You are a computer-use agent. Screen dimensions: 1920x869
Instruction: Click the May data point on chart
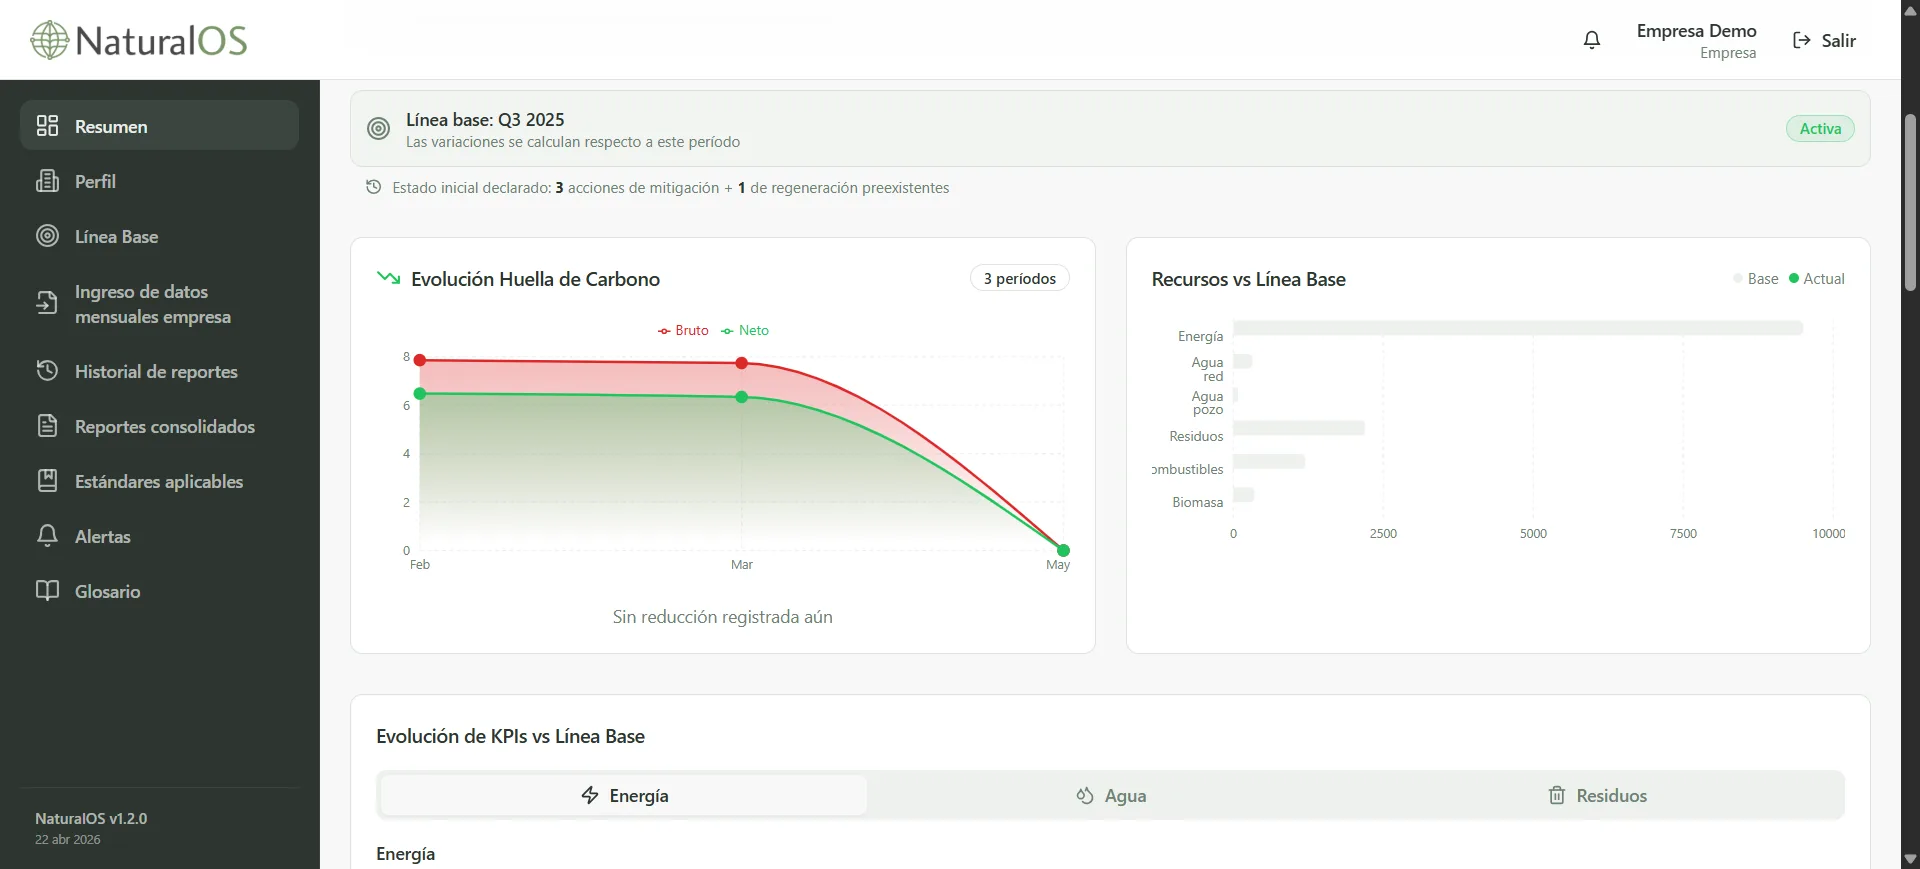(x=1063, y=550)
